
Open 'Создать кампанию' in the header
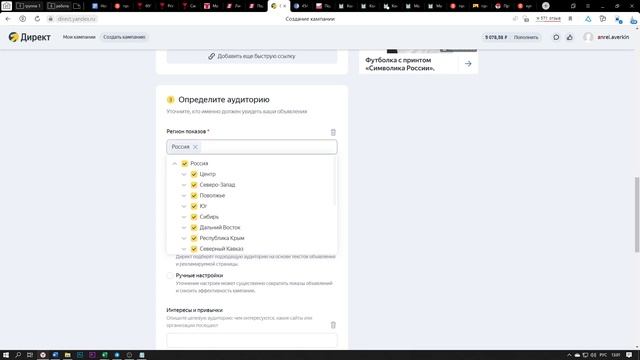coord(124,37)
